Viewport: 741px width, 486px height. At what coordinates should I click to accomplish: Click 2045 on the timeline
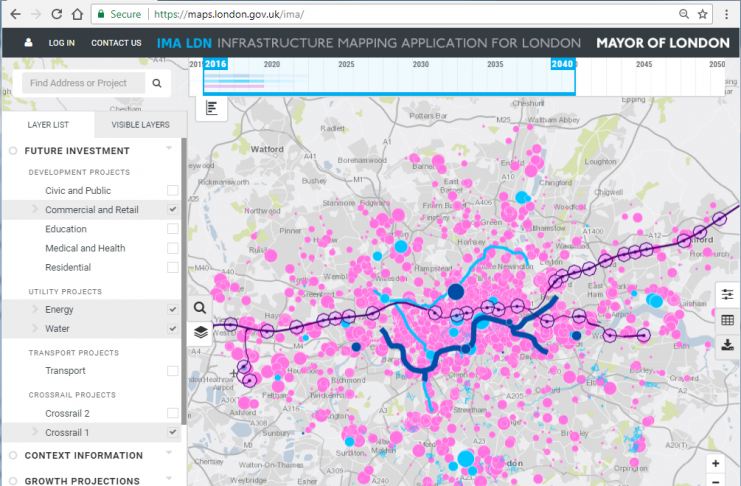(x=644, y=64)
